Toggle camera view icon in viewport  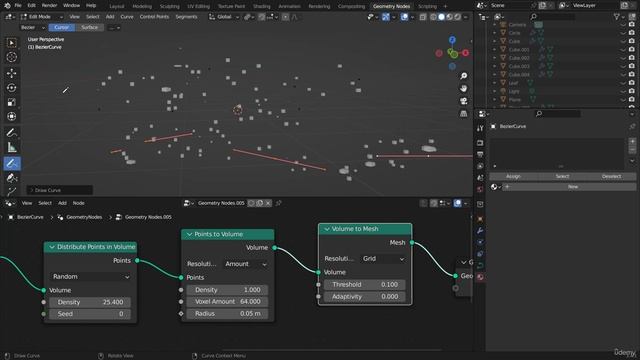click(464, 101)
